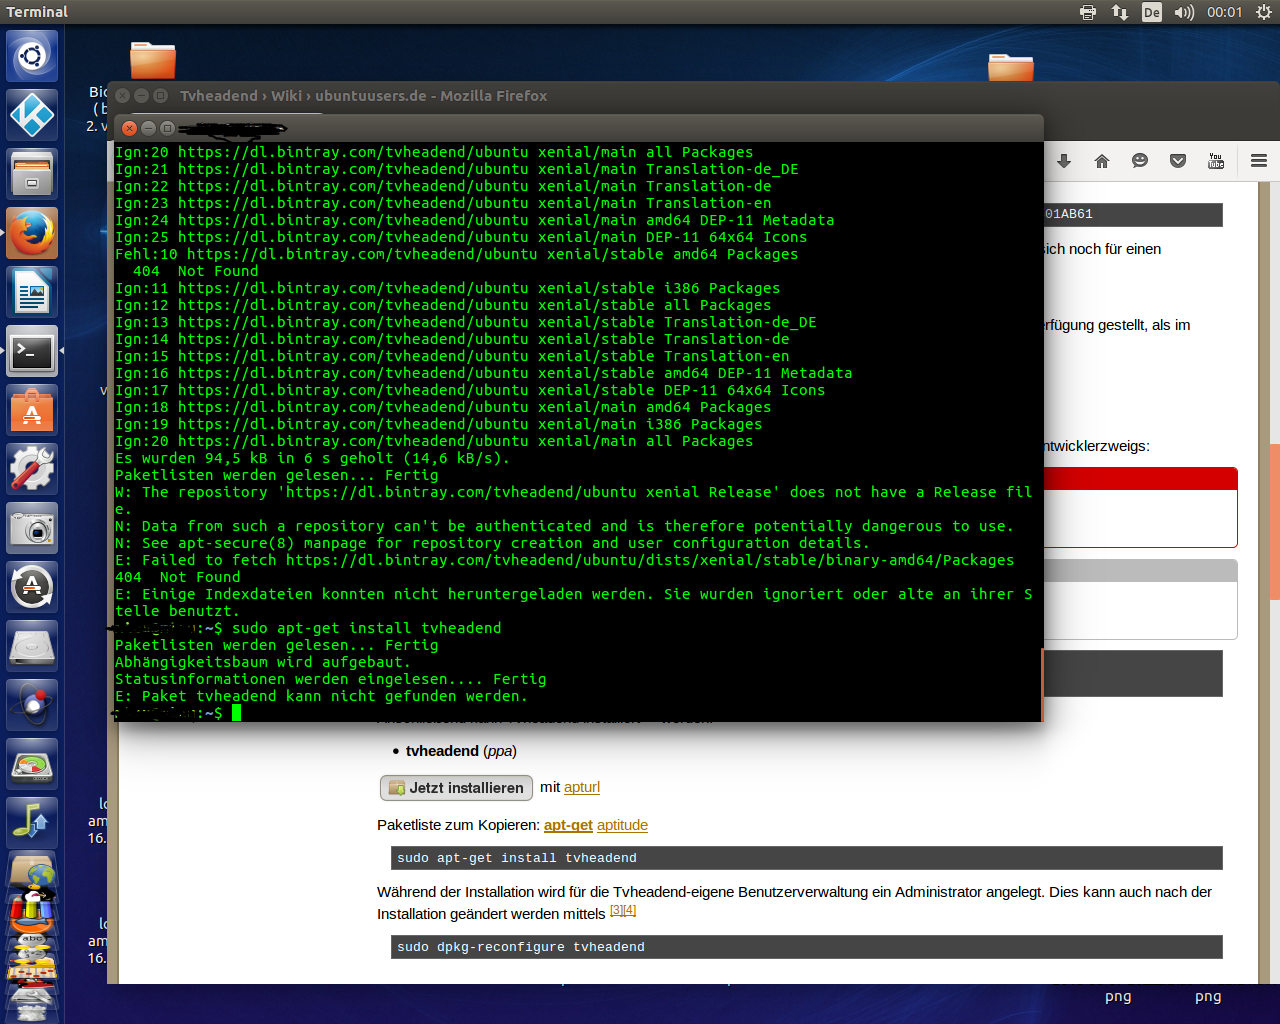Launch the music note converter app

point(32,823)
